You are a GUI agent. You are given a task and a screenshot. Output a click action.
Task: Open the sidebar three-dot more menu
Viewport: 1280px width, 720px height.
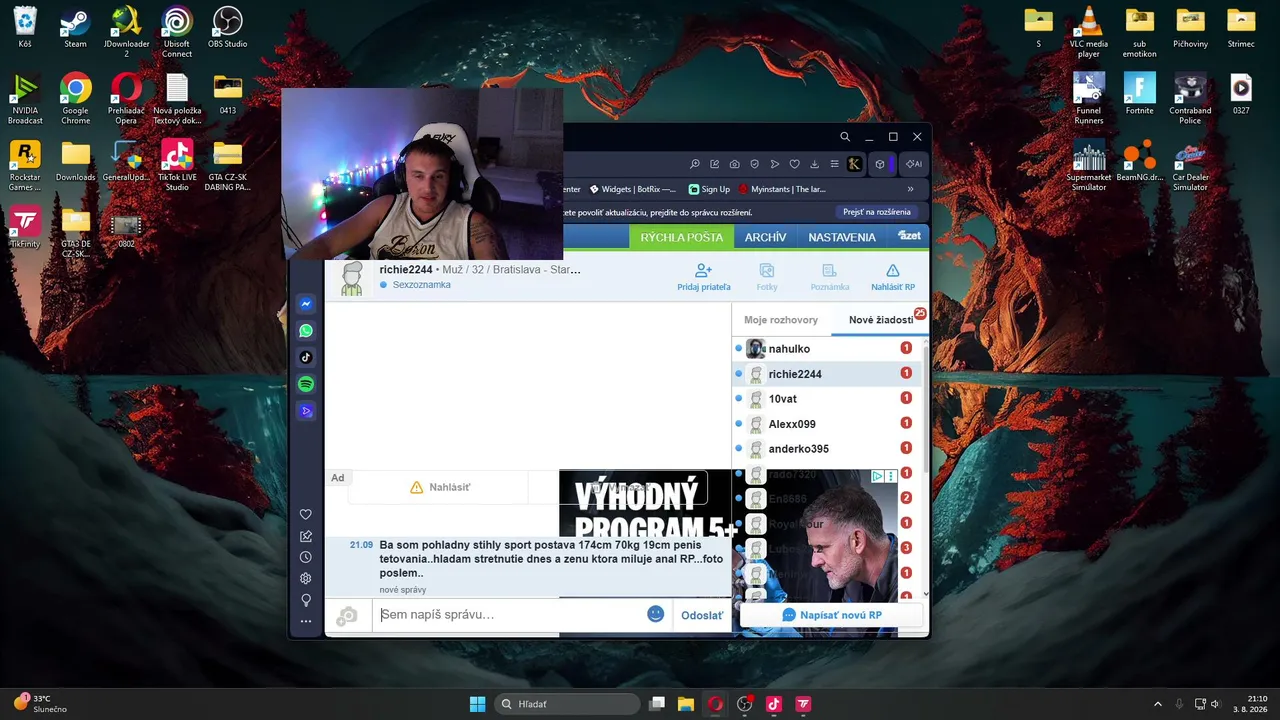306,621
